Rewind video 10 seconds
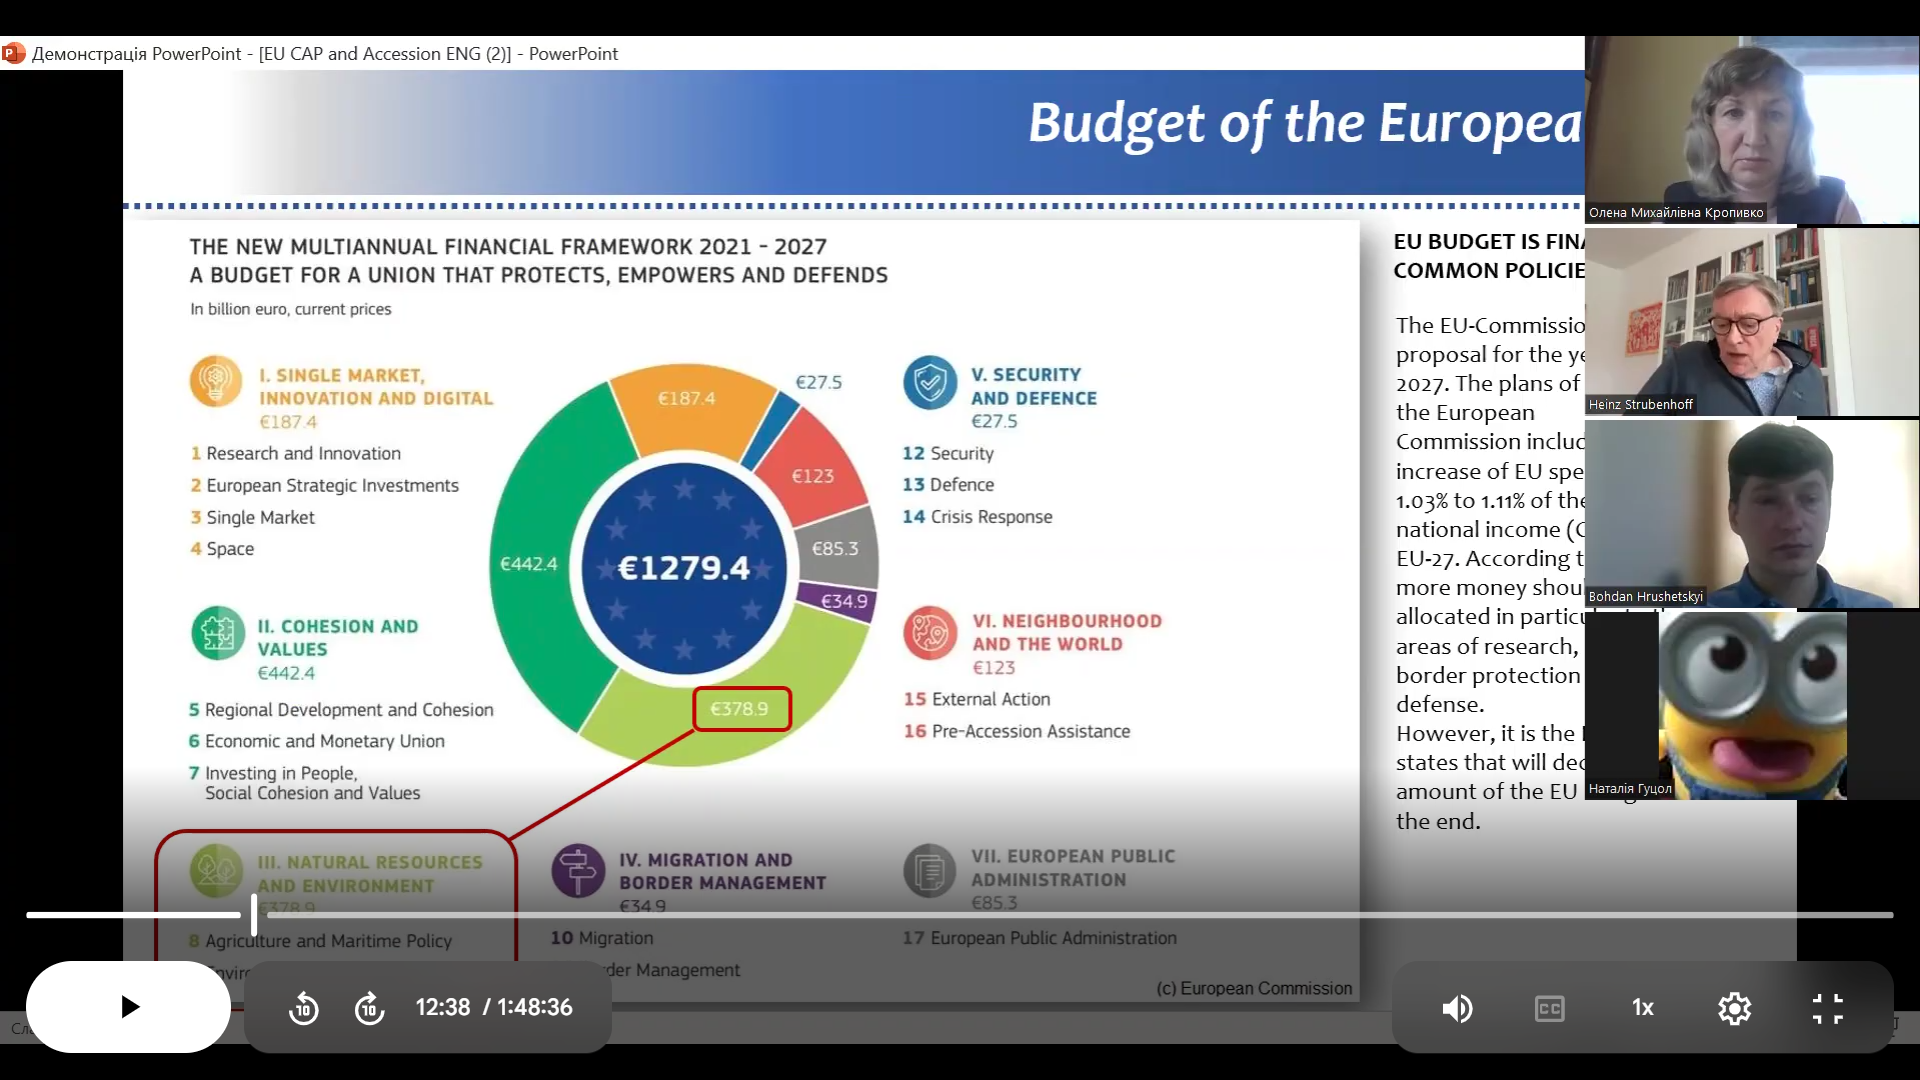Image resolution: width=1920 pixels, height=1080 pixels. tap(303, 1008)
